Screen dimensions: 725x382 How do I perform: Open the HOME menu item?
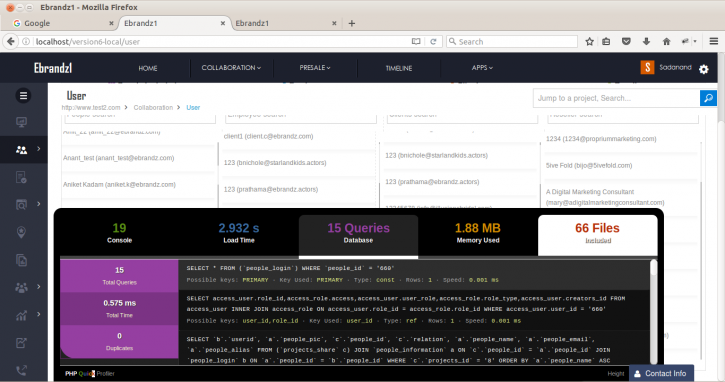point(148,68)
